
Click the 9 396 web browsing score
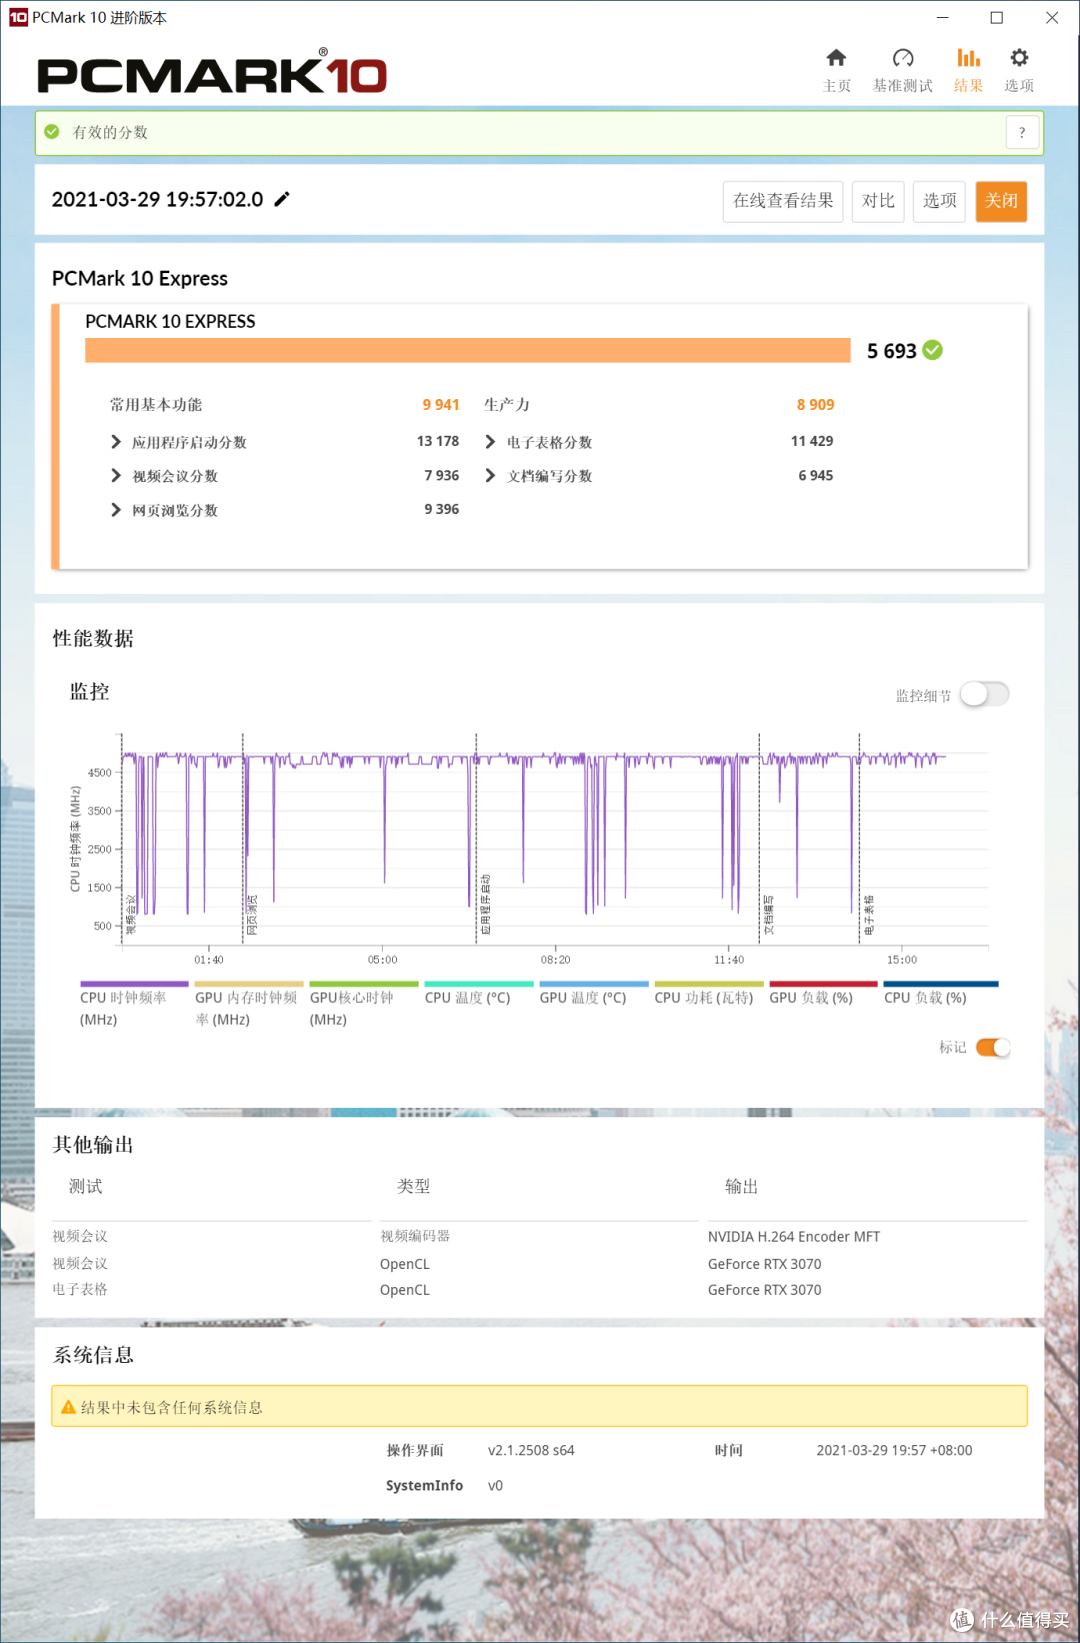click(442, 509)
